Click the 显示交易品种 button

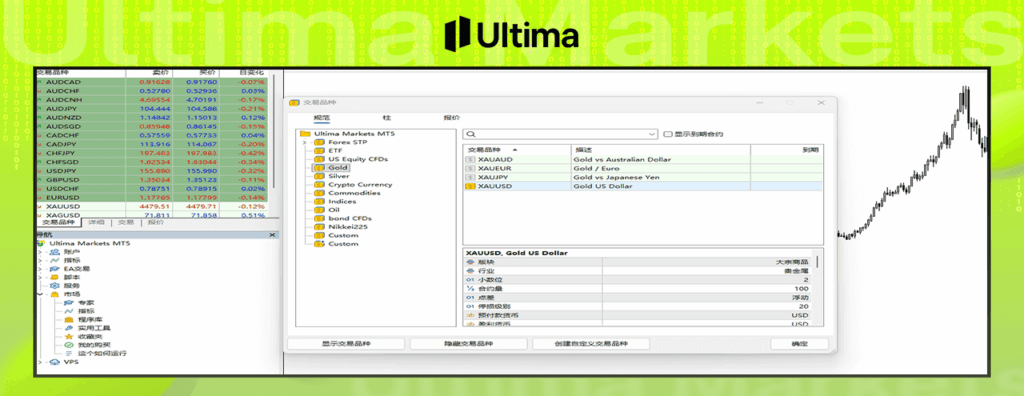pyautogui.click(x=346, y=344)
